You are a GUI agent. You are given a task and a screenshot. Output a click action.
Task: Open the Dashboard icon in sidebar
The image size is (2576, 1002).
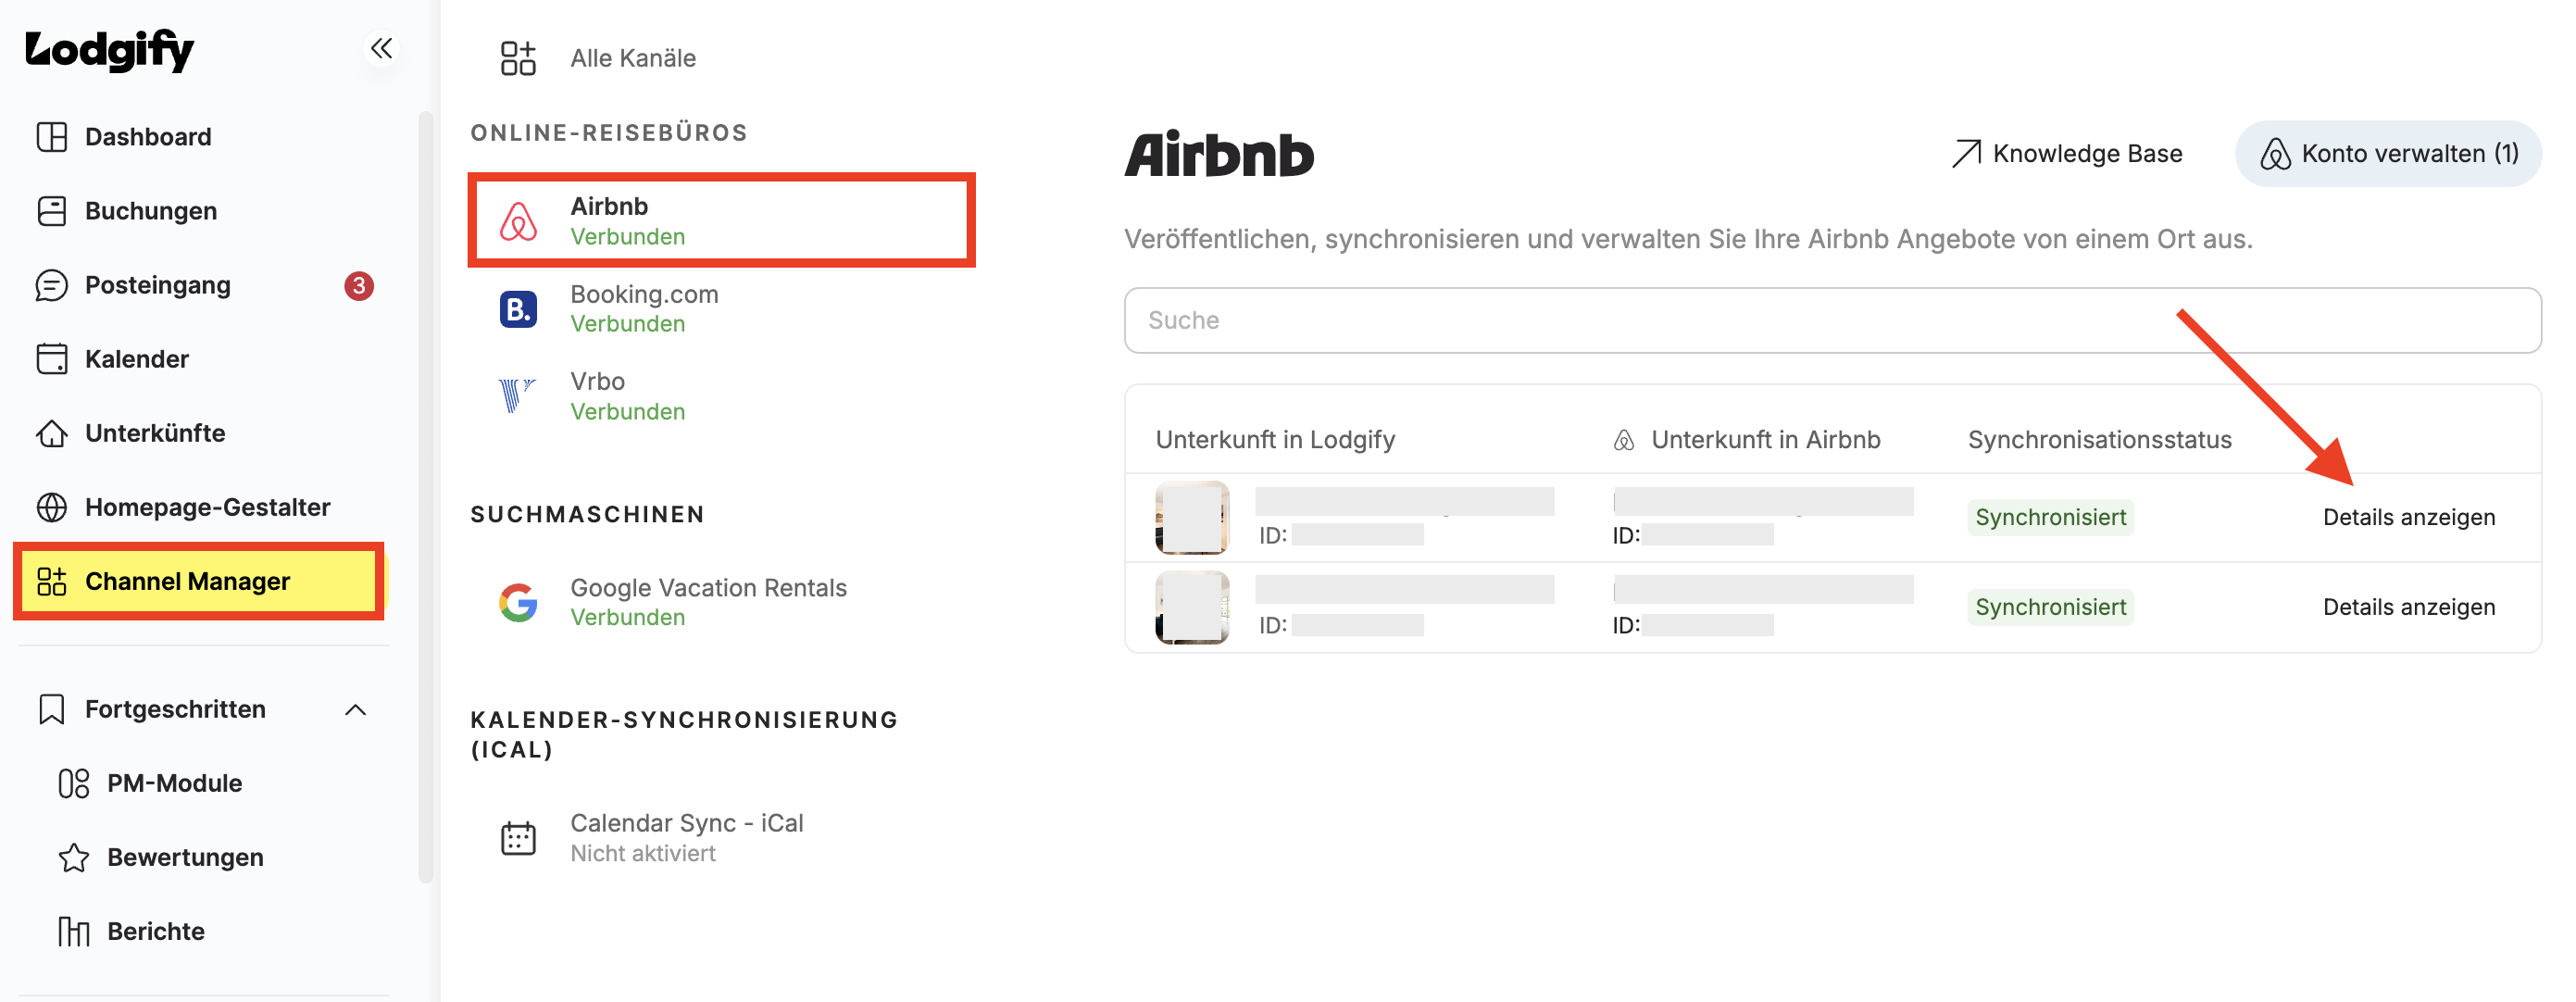(x=51, y=137)
